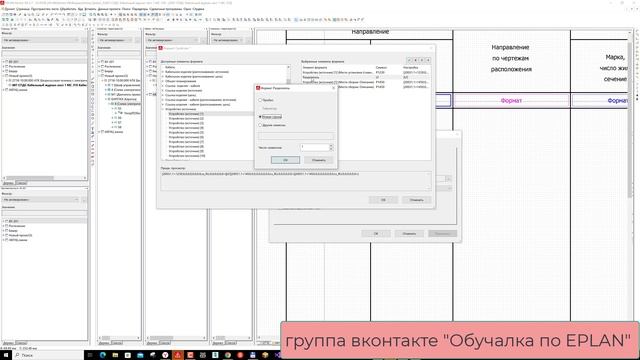
Task: Open Microsoft Edge from the taskbar
Action: pyautogui.click(x=102, y=355)
